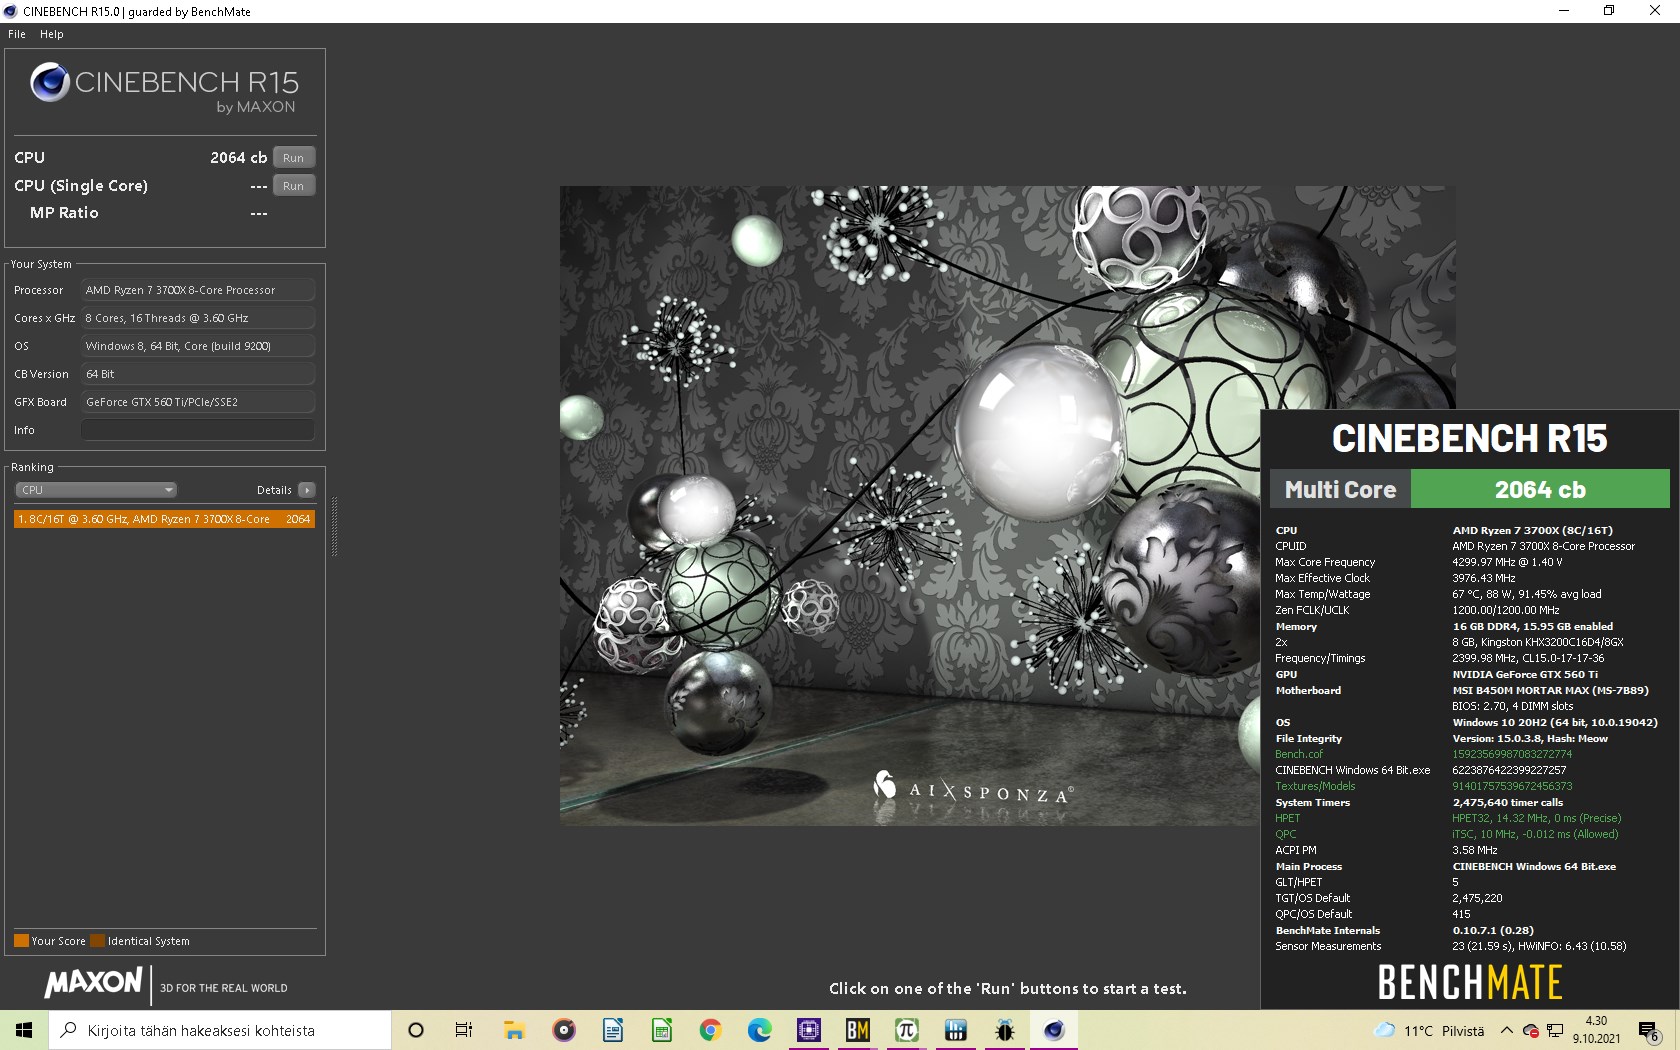
Task: Click the Motherboard MSI B450M value
Action: pos(1550,690)
